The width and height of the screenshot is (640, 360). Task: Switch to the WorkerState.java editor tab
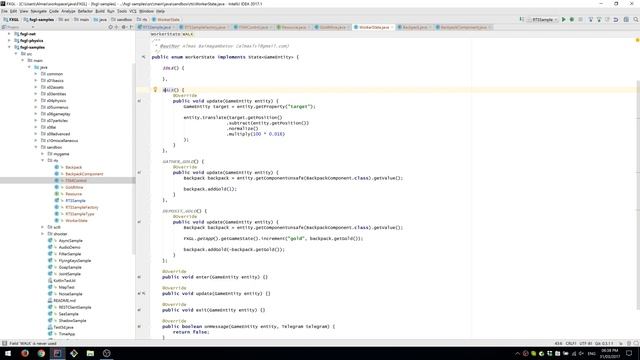tap(373, 27)
